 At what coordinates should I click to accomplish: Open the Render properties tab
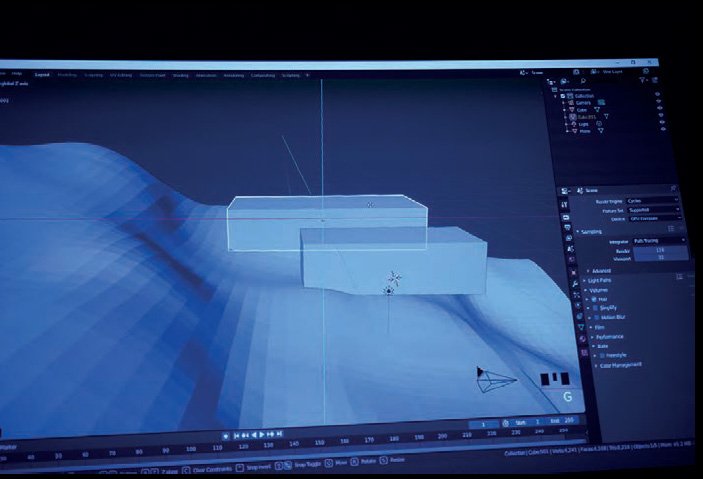click(x=566, y=217)
